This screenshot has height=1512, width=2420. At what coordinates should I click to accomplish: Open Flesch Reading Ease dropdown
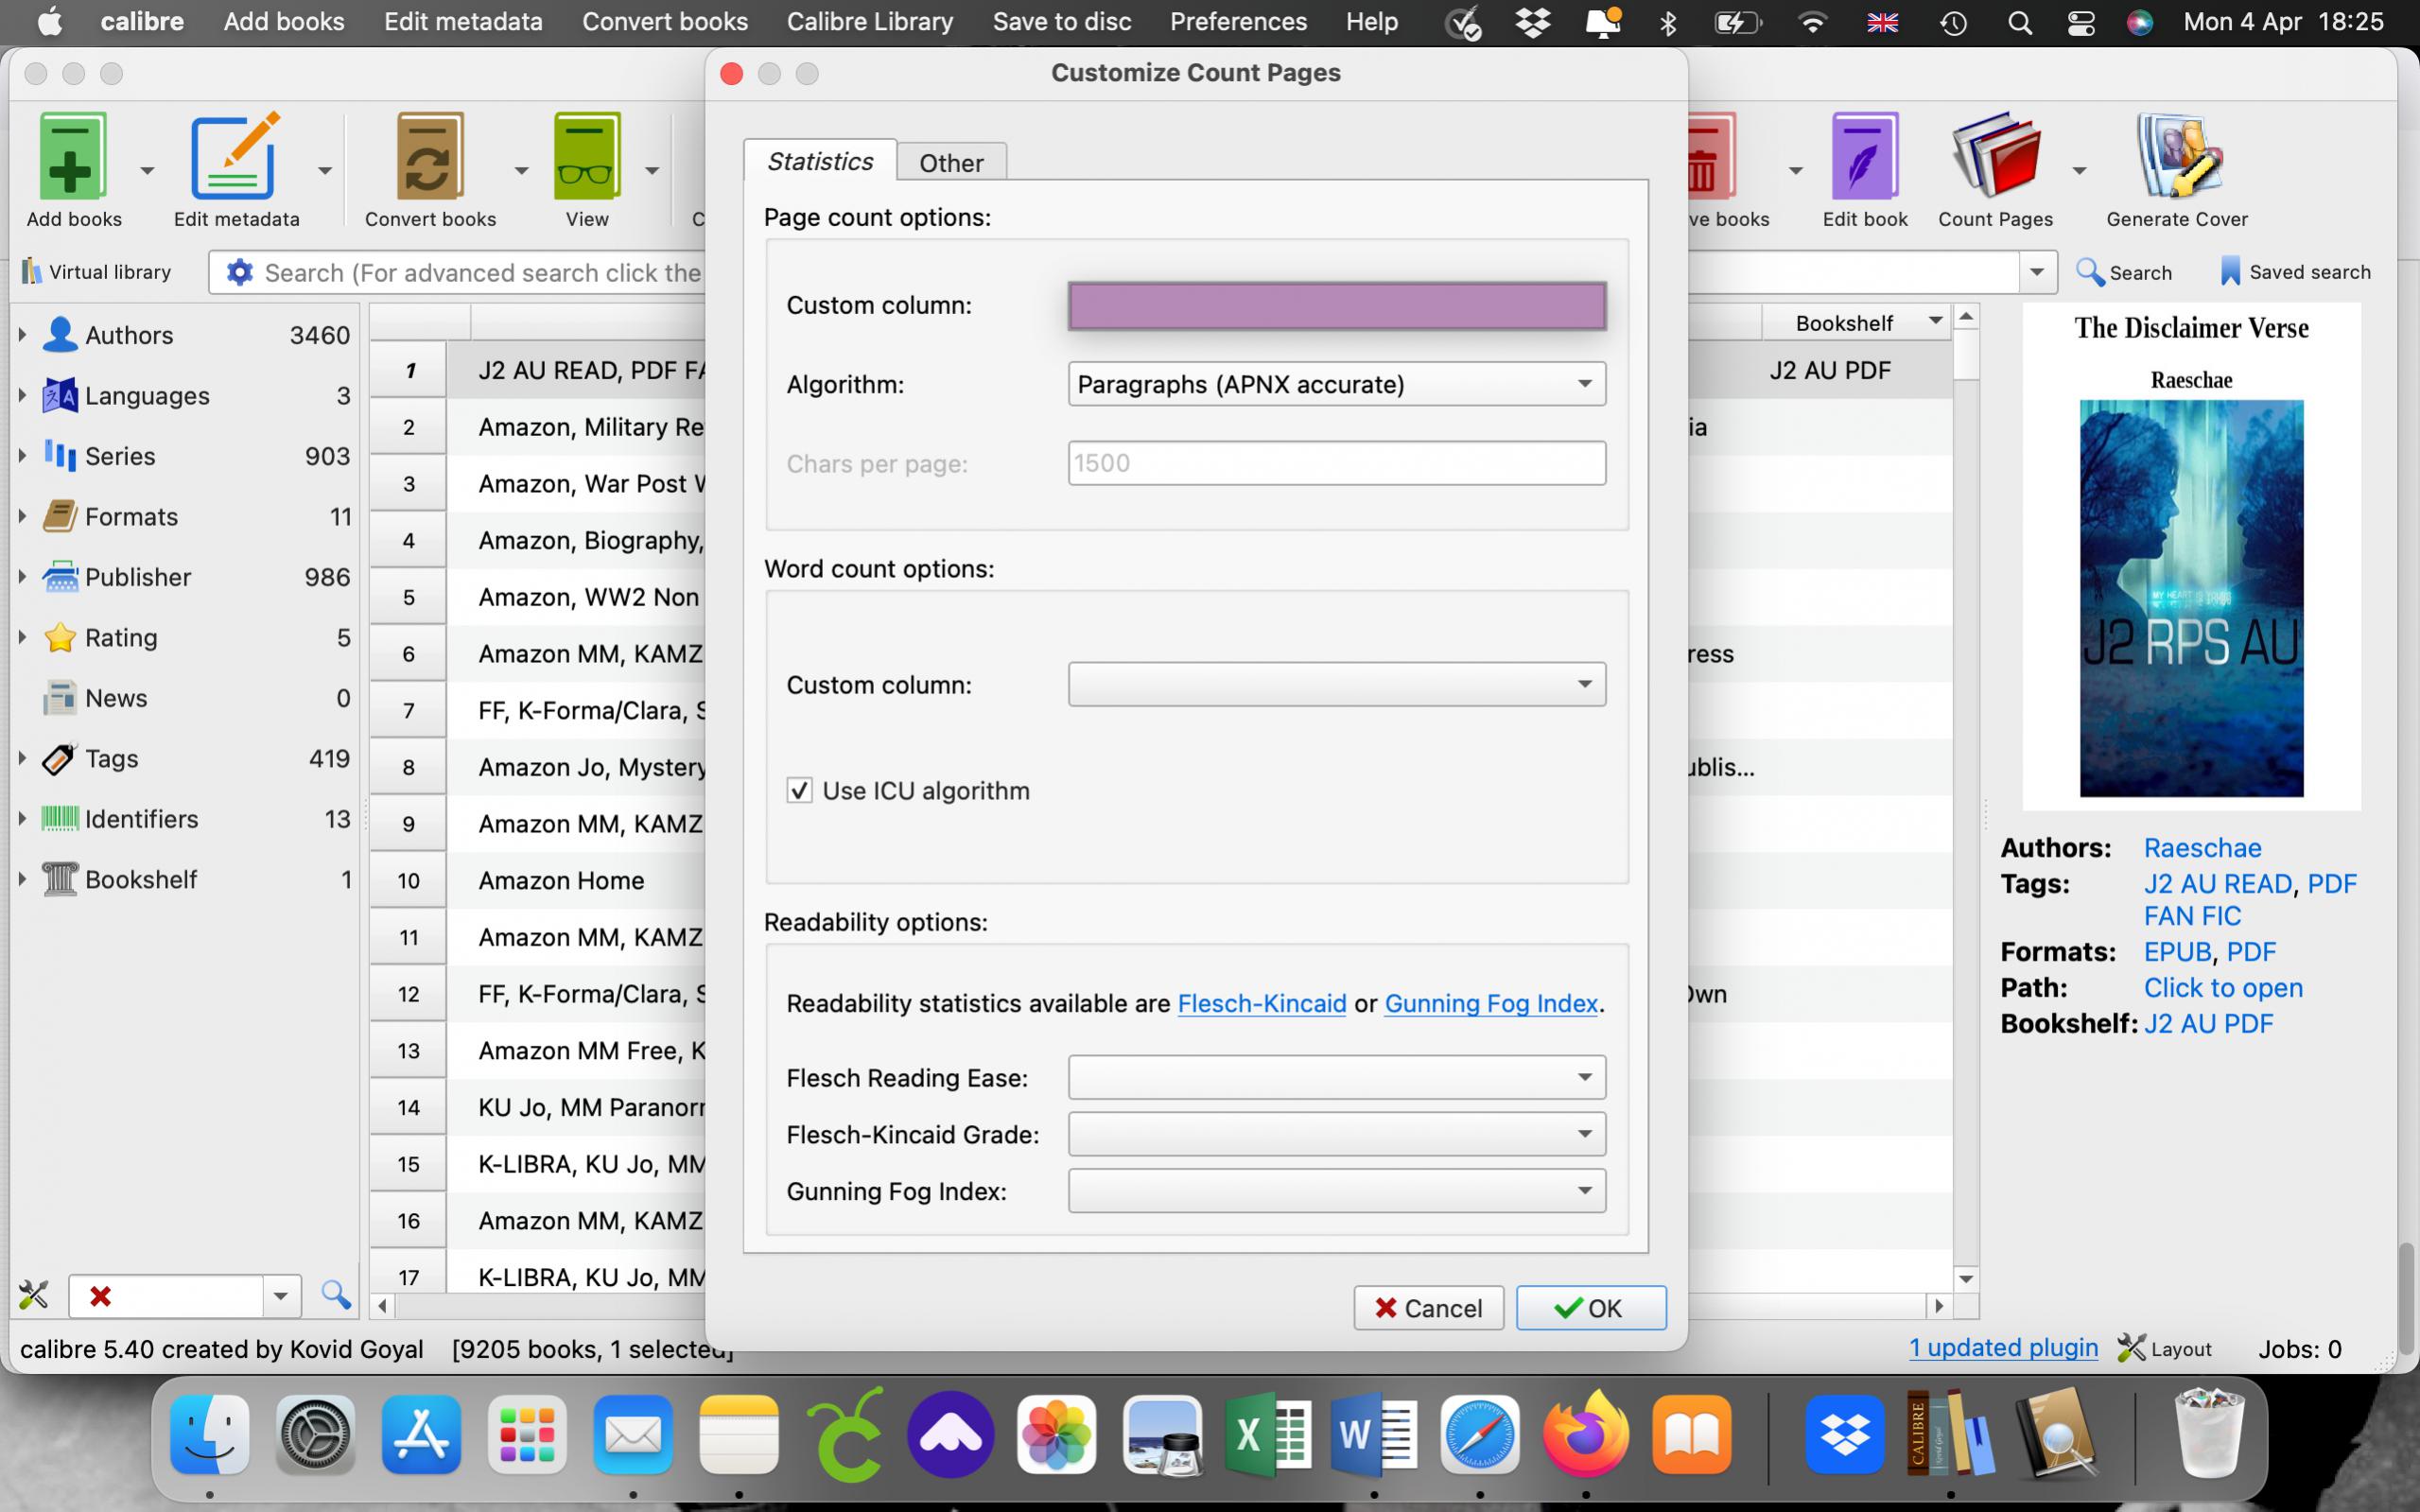point(1336,1077)
